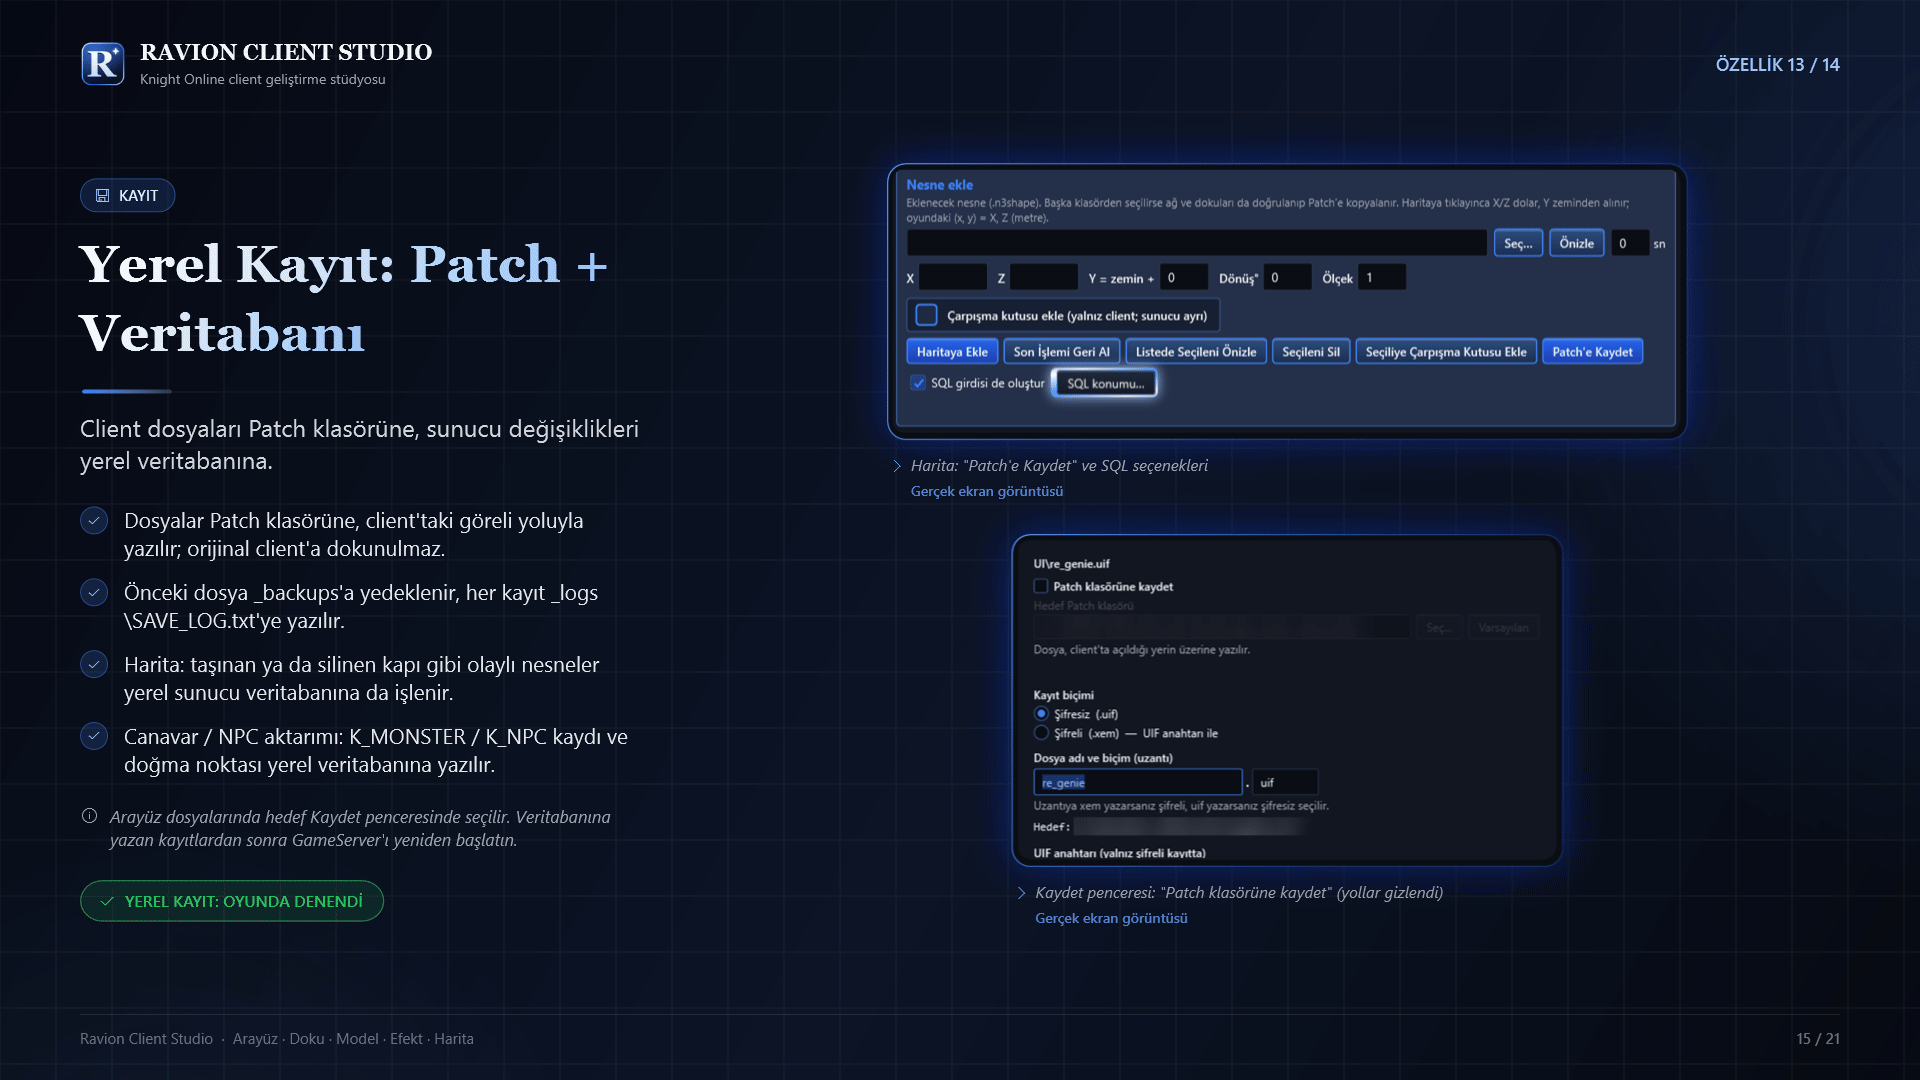
Task: Click checkmark icon beside 'Canavar / NPC aktarımı' bullet
Action: [94, 736]
